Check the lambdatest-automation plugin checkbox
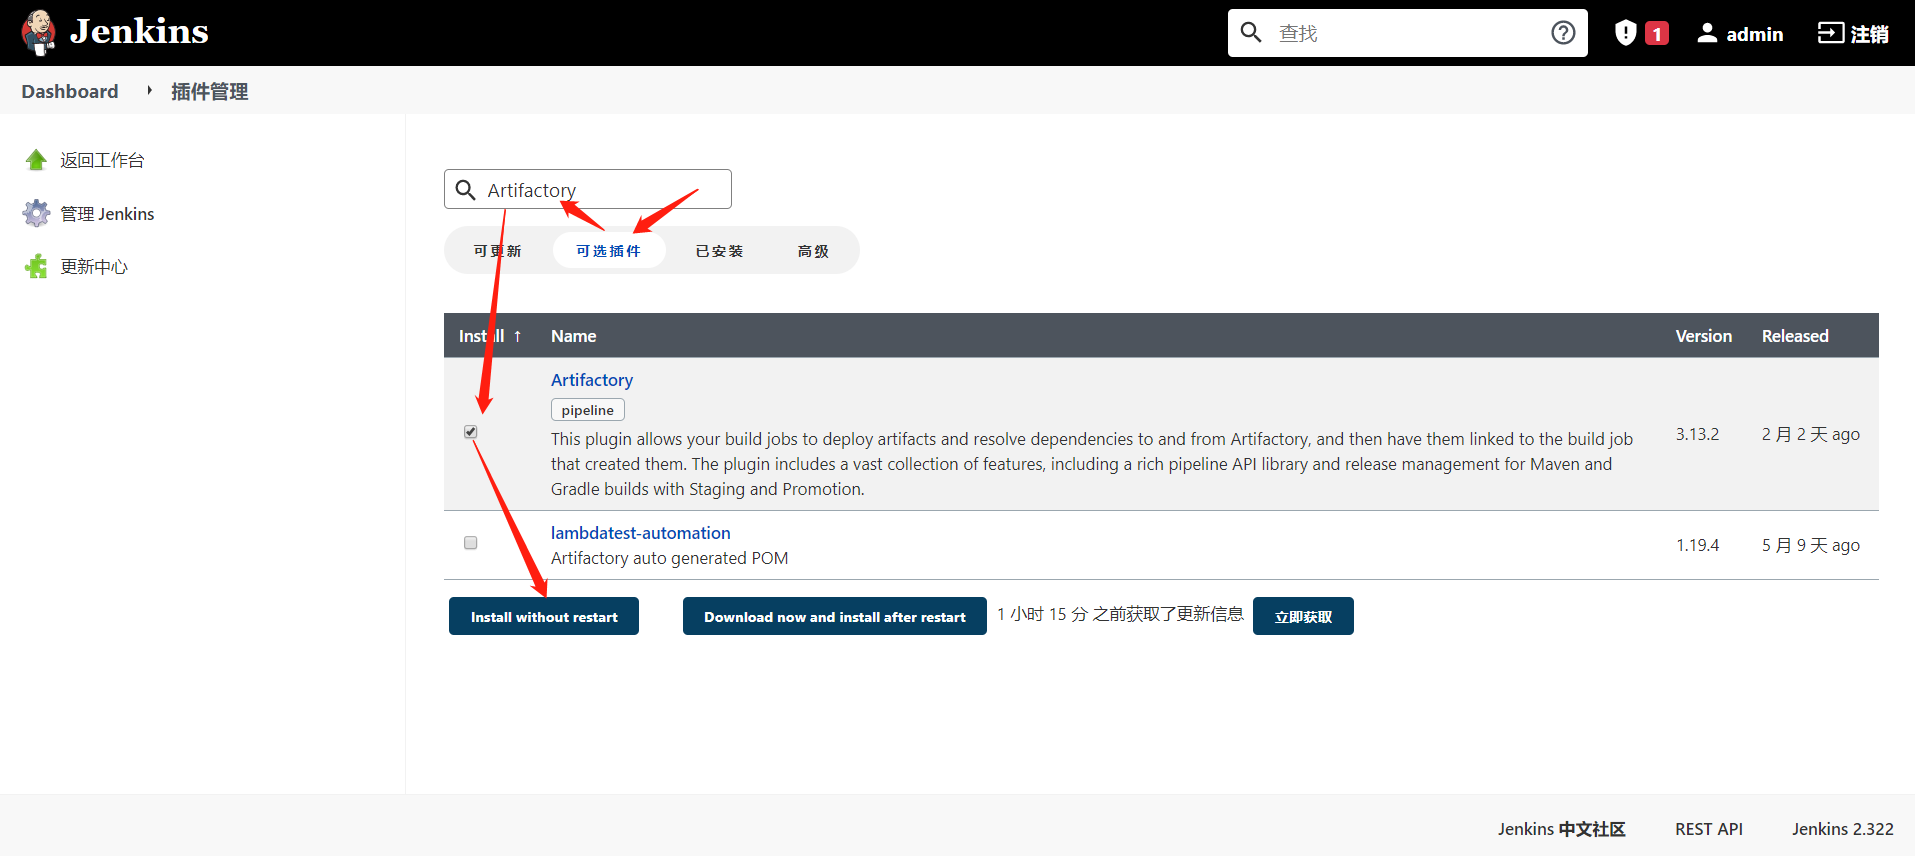This screenshot has width=1915, height=856. (471, 543)
